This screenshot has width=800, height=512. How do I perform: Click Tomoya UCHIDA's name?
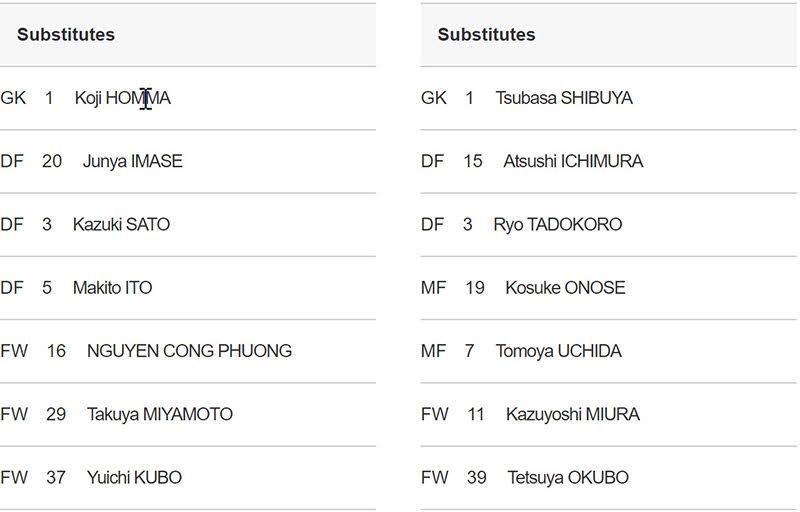point(558,351)
